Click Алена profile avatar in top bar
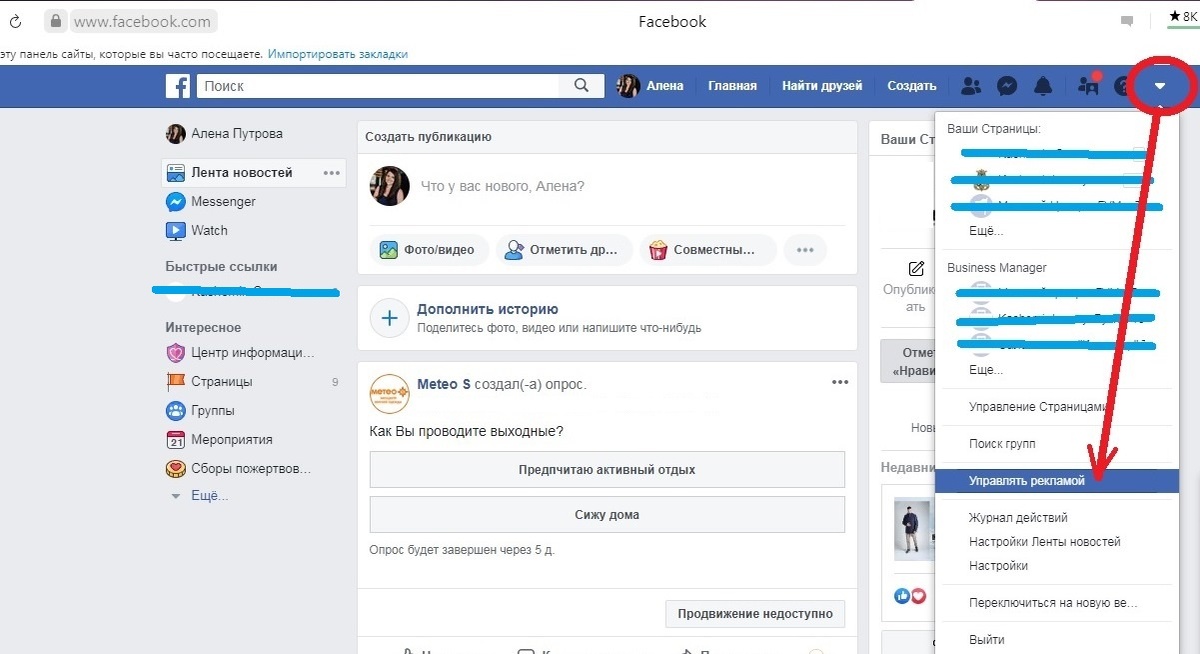Image resolution: width=1200 pixels, height=654 pixels. (628, 86)
